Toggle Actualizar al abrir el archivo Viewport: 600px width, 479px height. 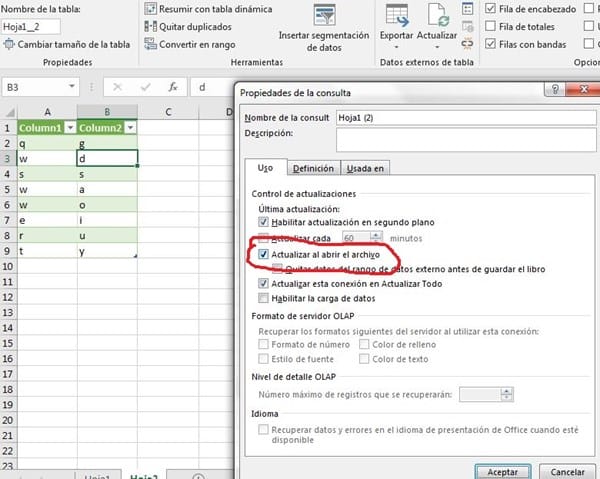[263, 254]
